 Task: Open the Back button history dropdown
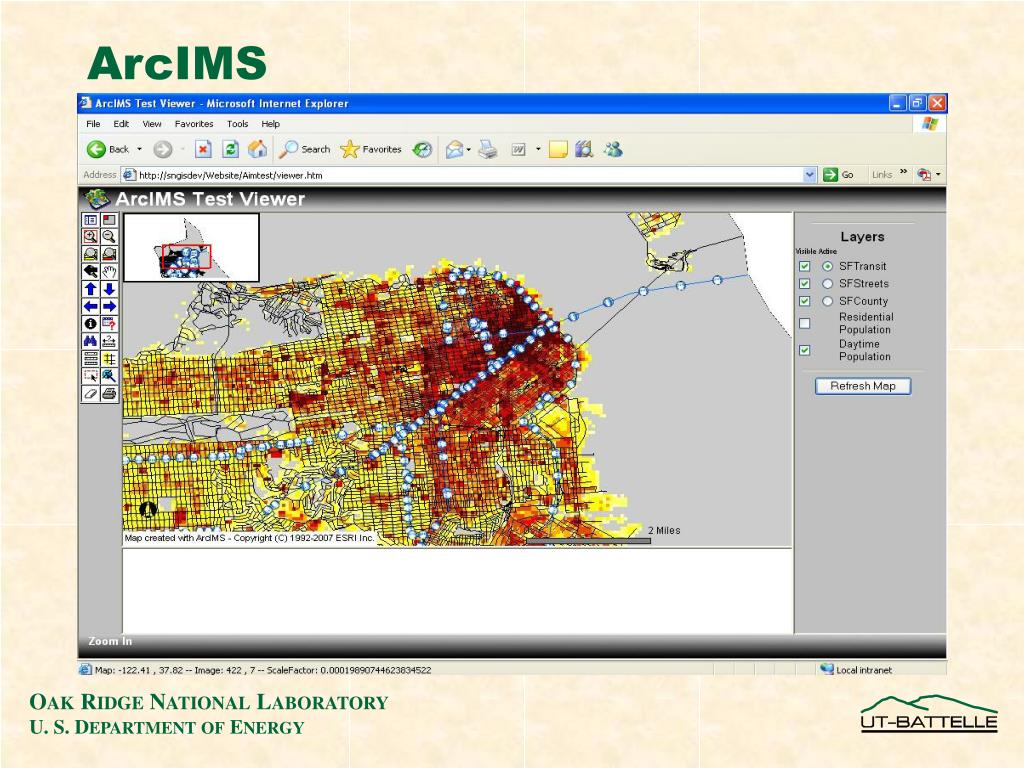[x=139, y=150]
